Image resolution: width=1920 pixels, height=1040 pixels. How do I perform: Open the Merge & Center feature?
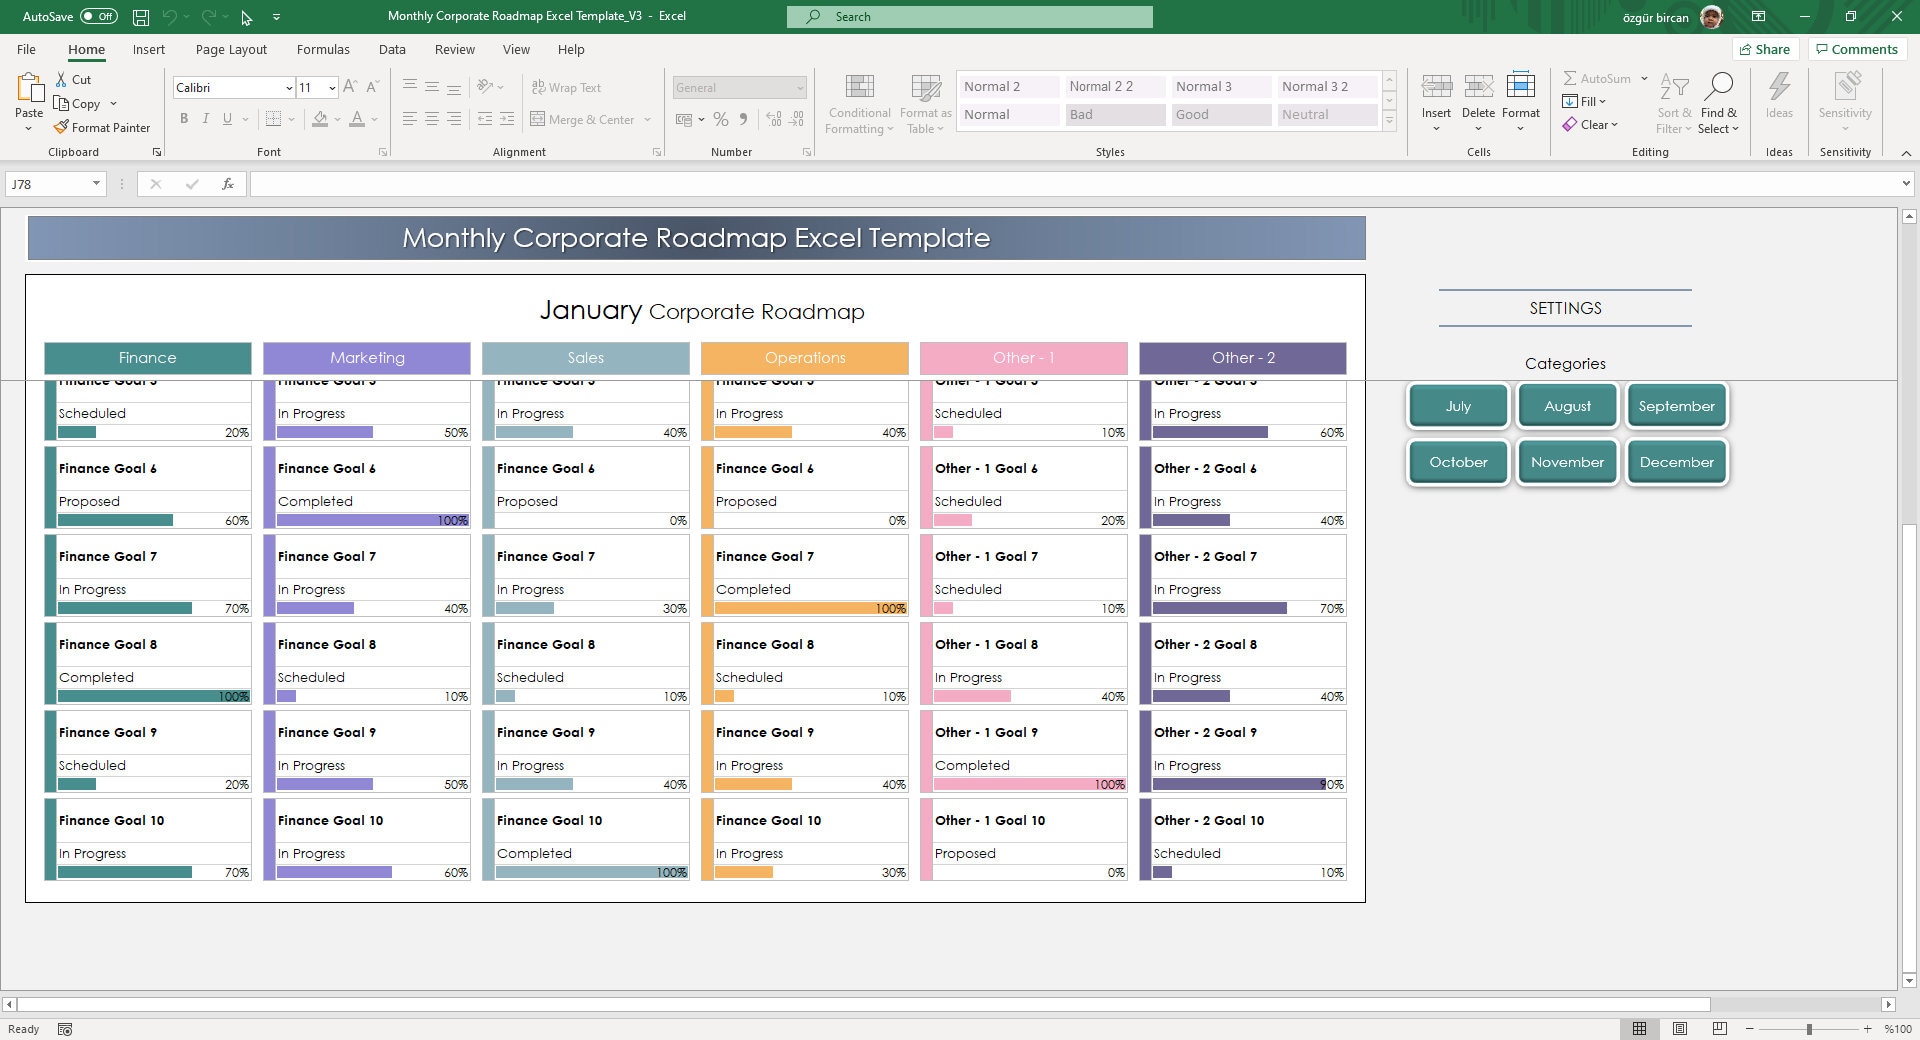(x=585, y=119)
